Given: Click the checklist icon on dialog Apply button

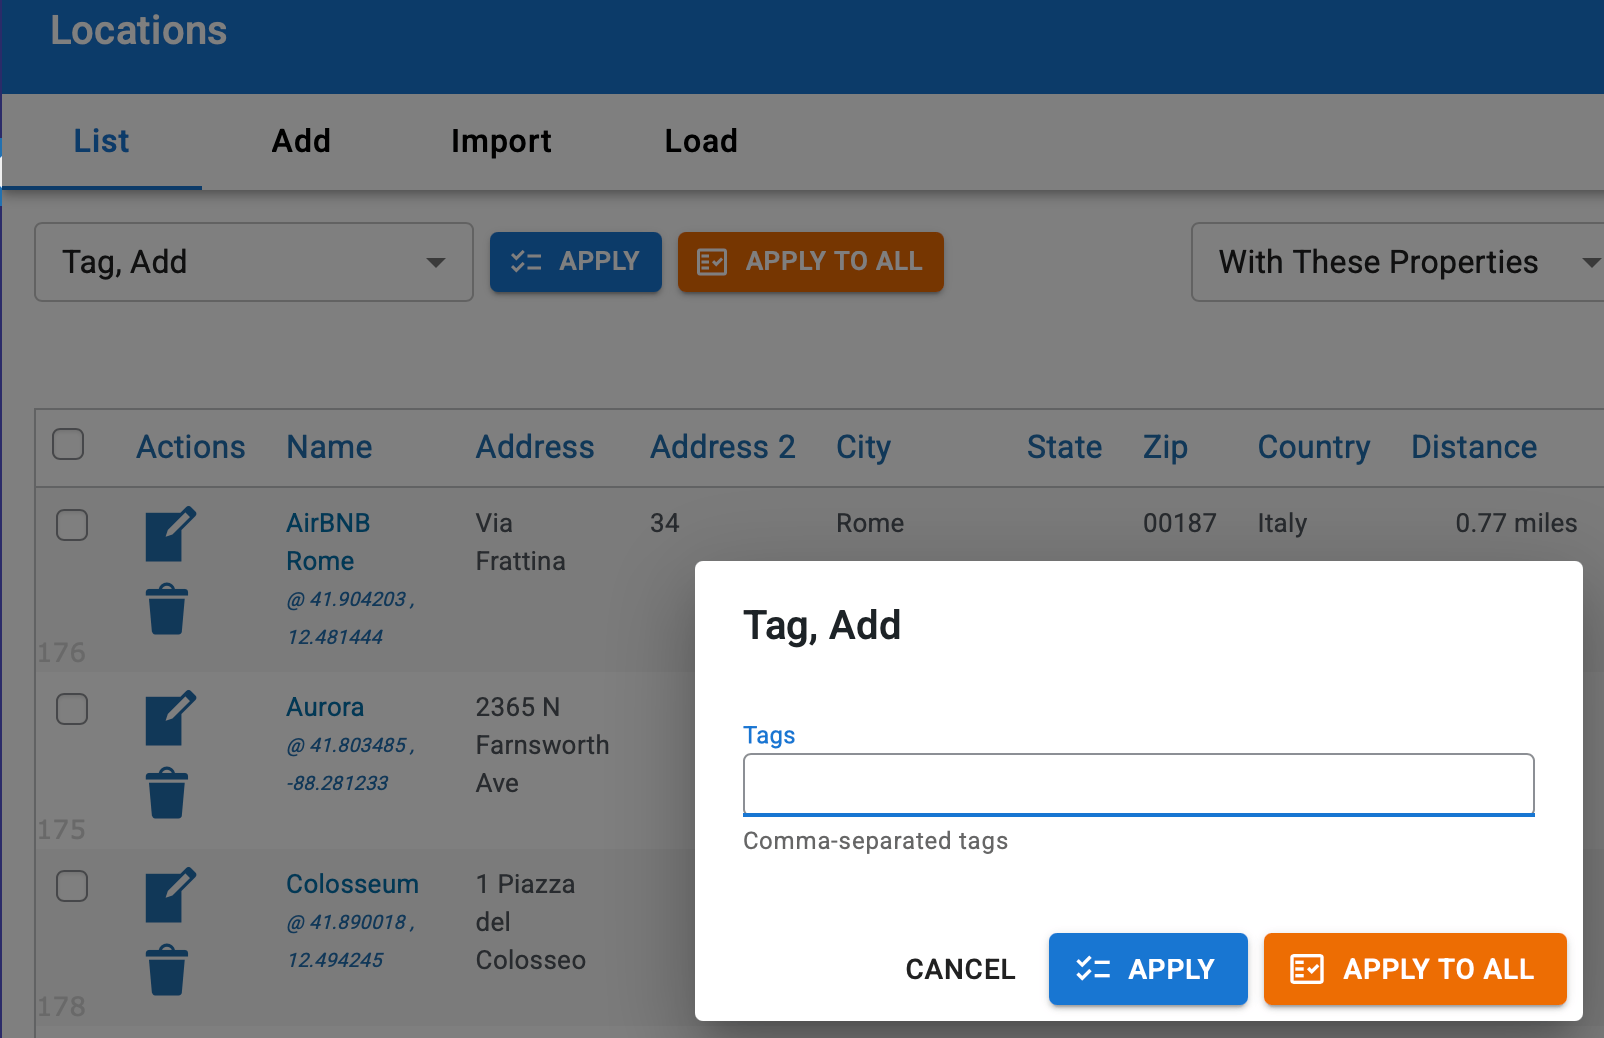Looking at the screenshot, I should [1093, 968].
